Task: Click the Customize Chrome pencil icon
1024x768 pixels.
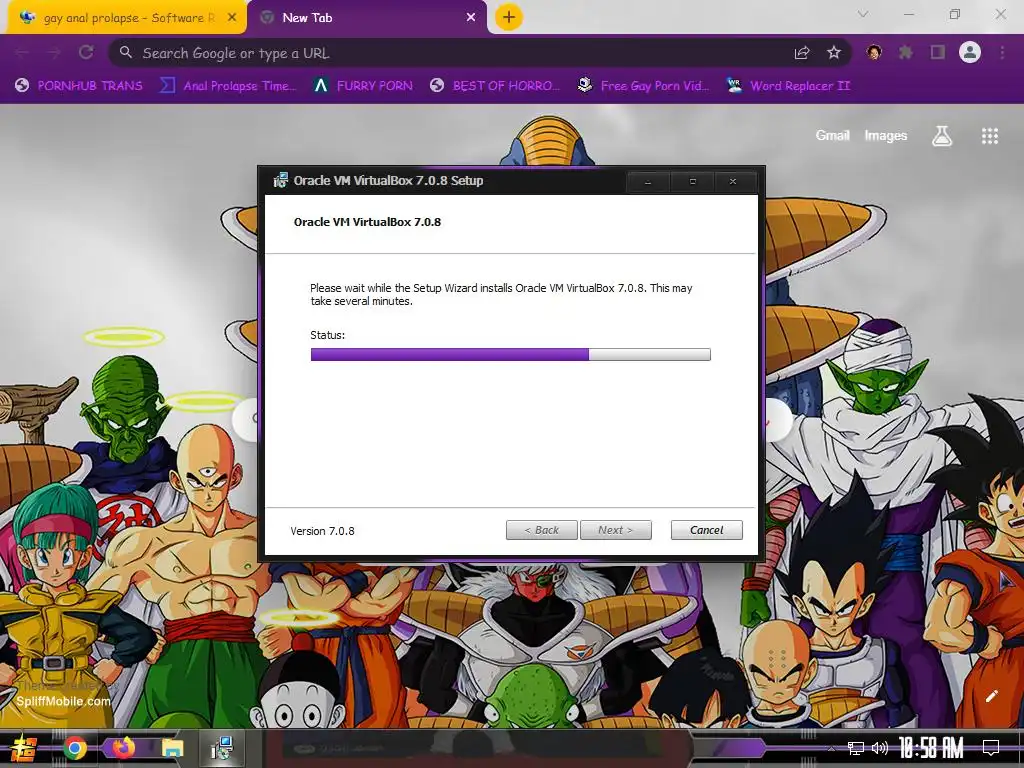Action: tap(991, 696)
